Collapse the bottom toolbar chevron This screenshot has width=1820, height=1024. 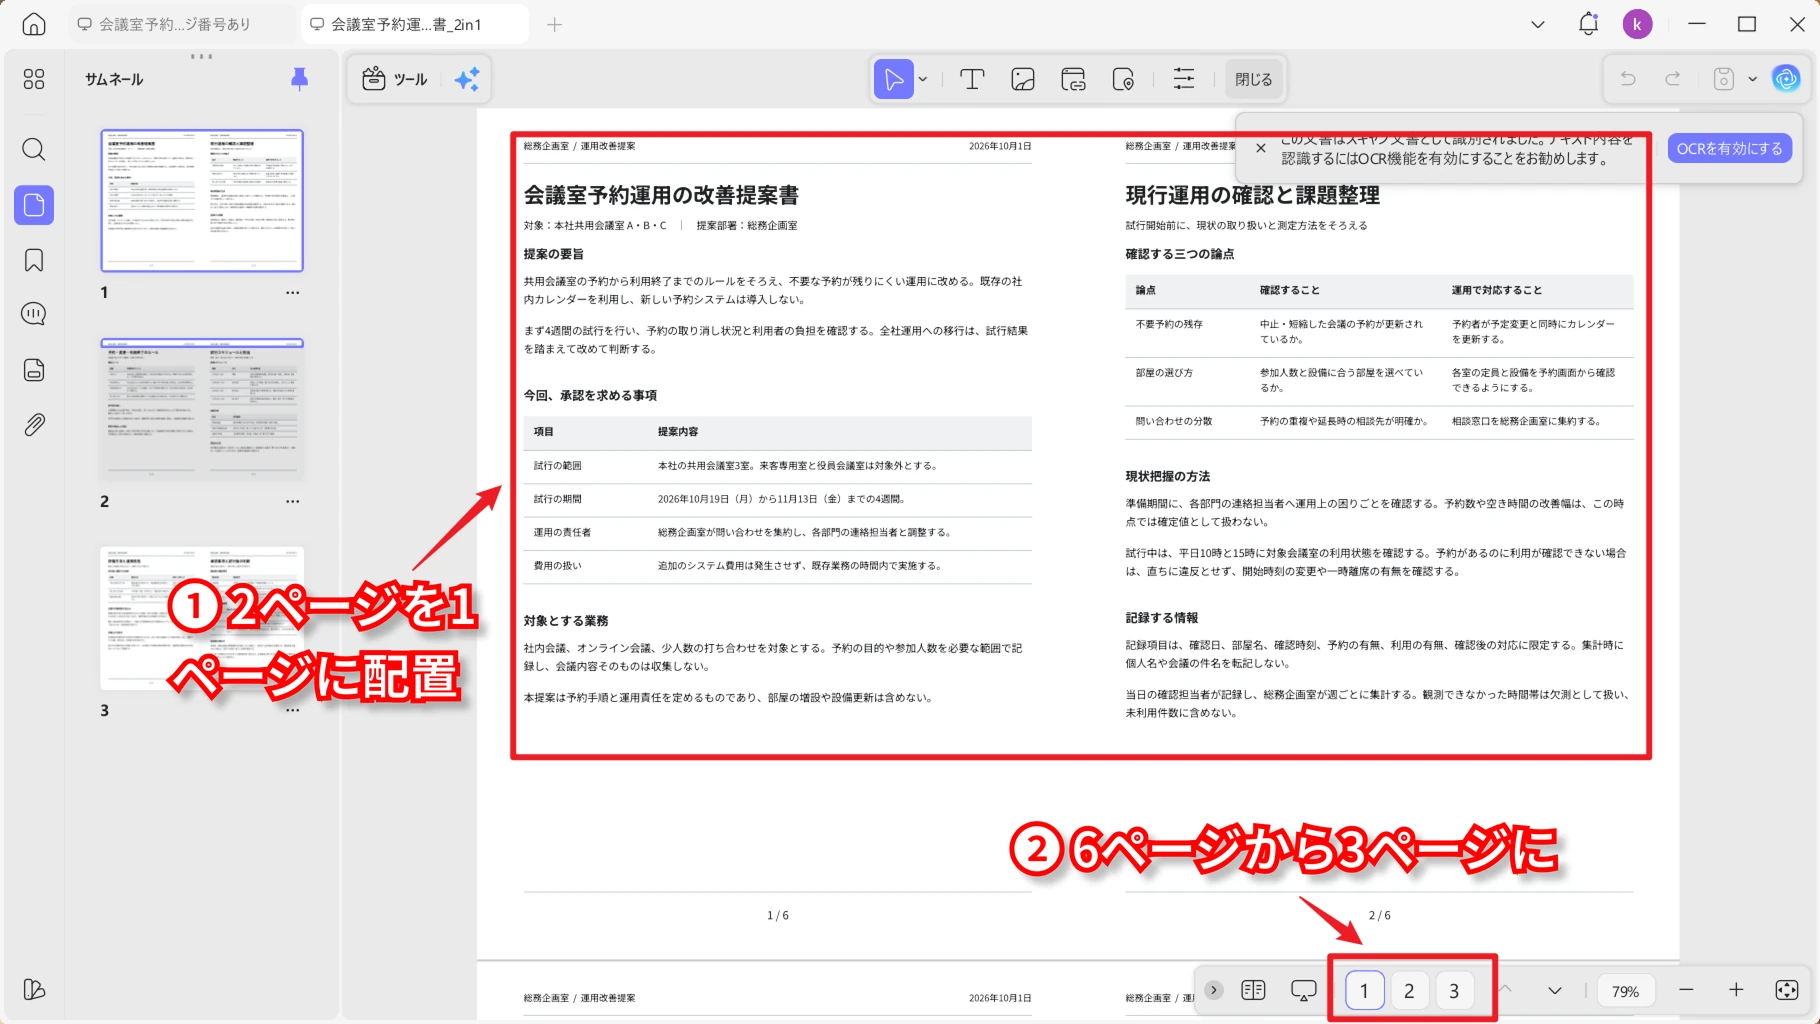1214,990
